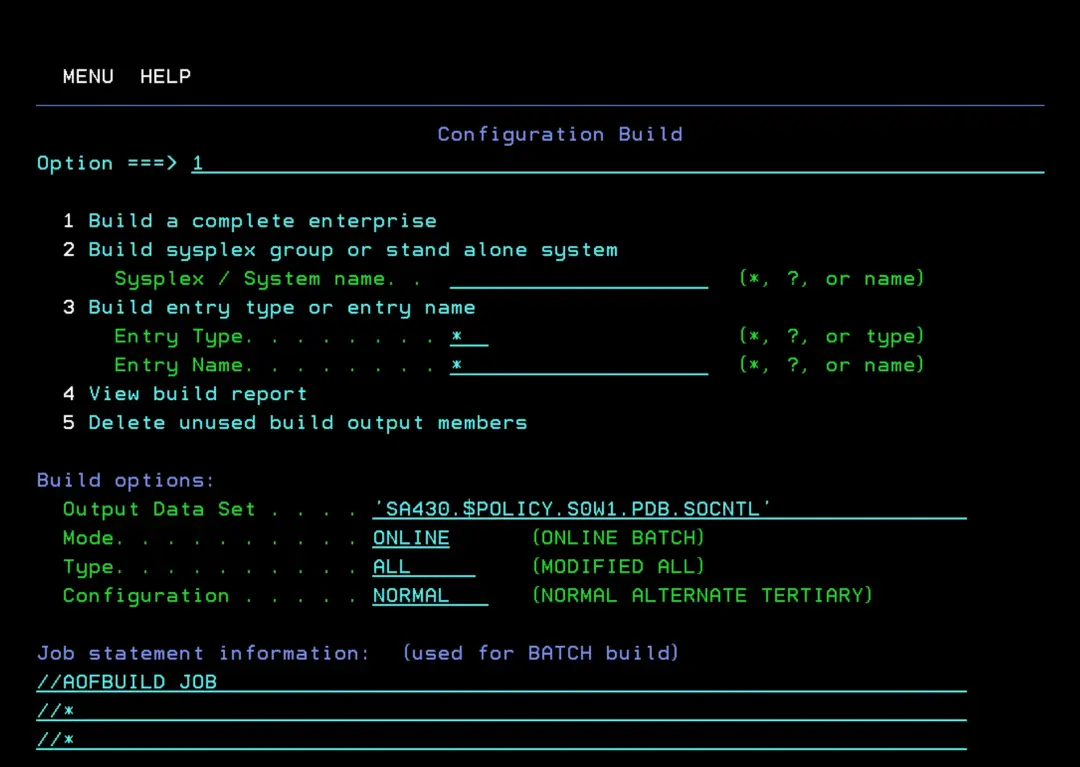The image size is (1080, 767).
Task: Click the (NORMAL ALTERNATE TERTIARY) hint text
Action: [x=702, y=596]
